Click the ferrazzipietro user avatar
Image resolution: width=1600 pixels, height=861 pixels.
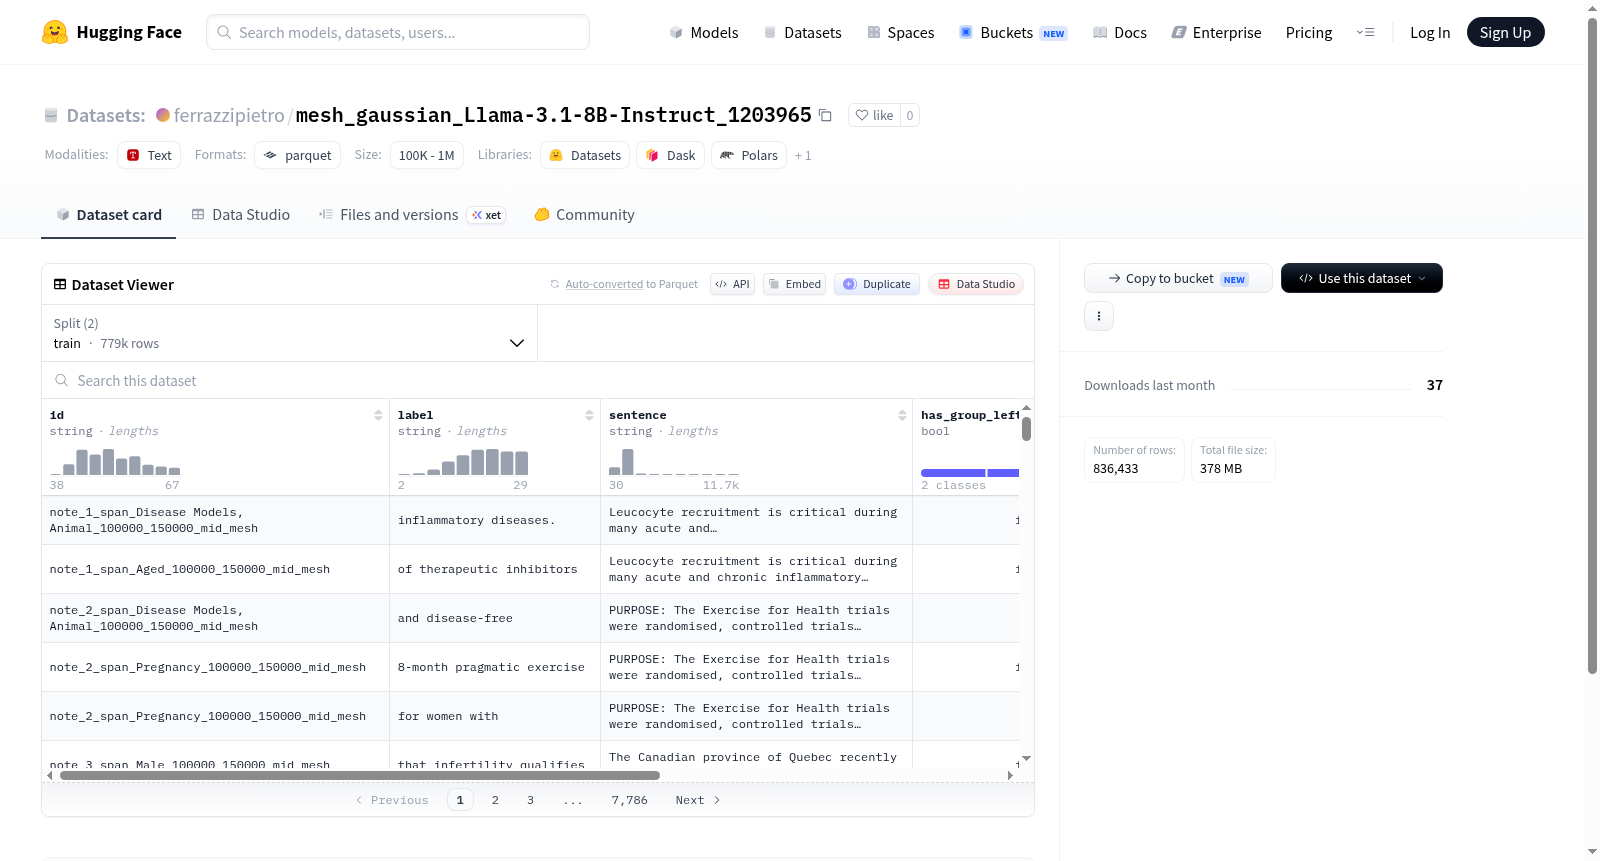163,115
